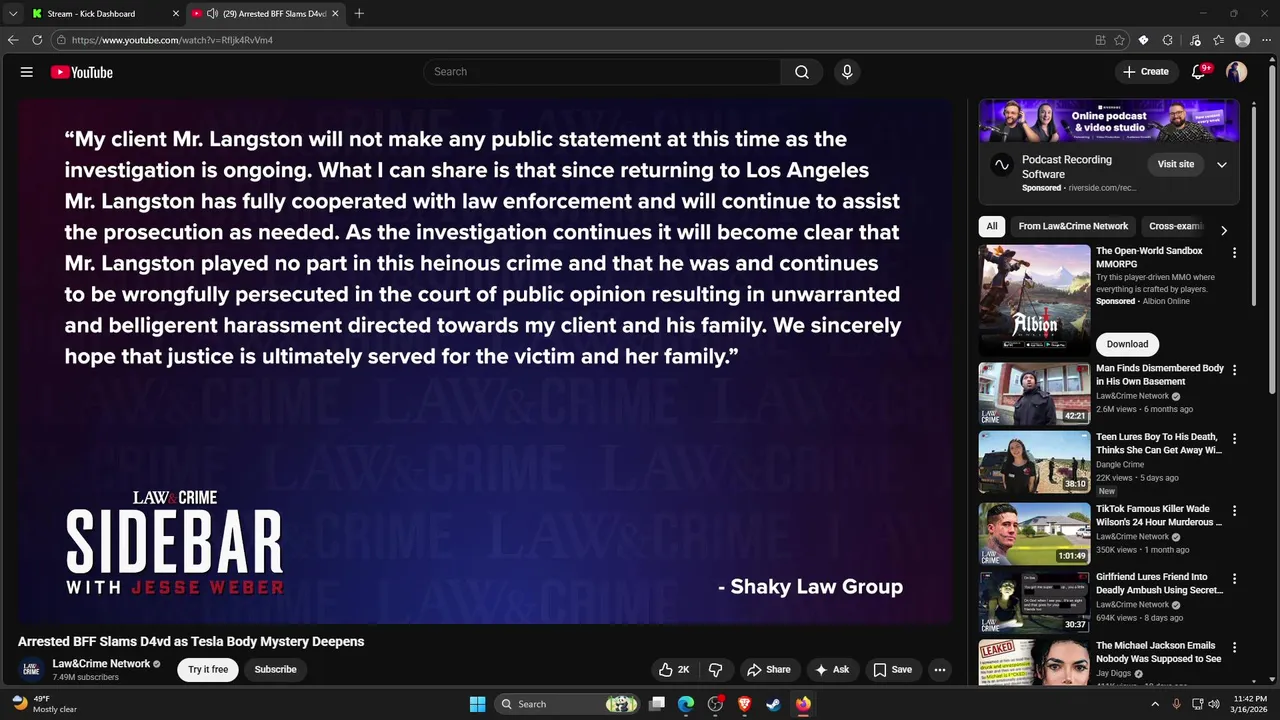Image resolution: width=1280 pixels, height=720 pixels.
Task: Subscribe to Law&Crime Network
Action: click(275, 670)
